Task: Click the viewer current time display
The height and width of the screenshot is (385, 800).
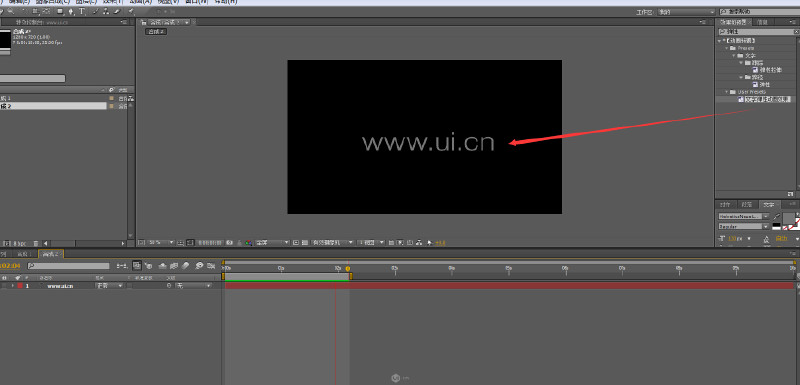Action: pos(210,243)
